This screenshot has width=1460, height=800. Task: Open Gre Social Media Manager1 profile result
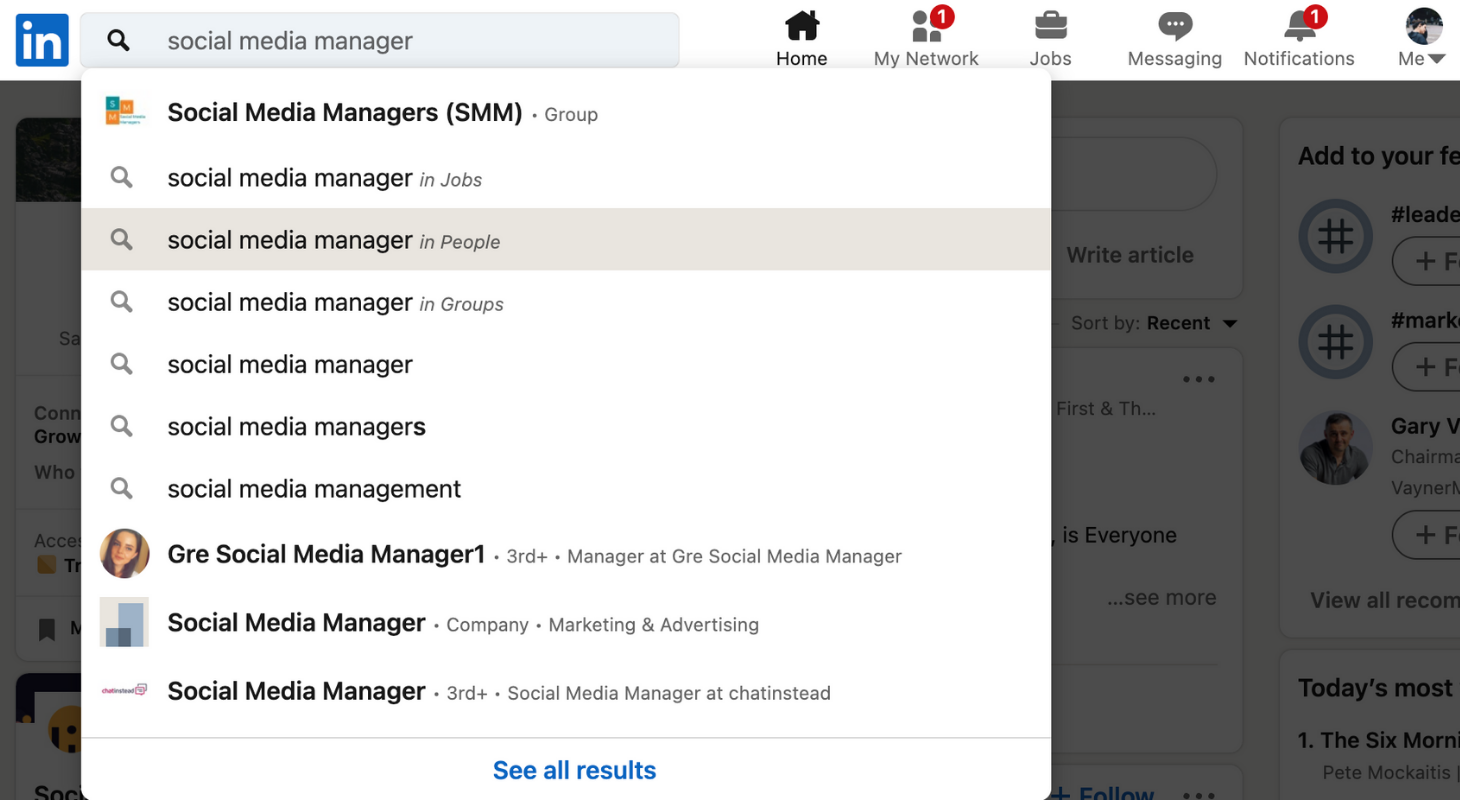point(566,554)
